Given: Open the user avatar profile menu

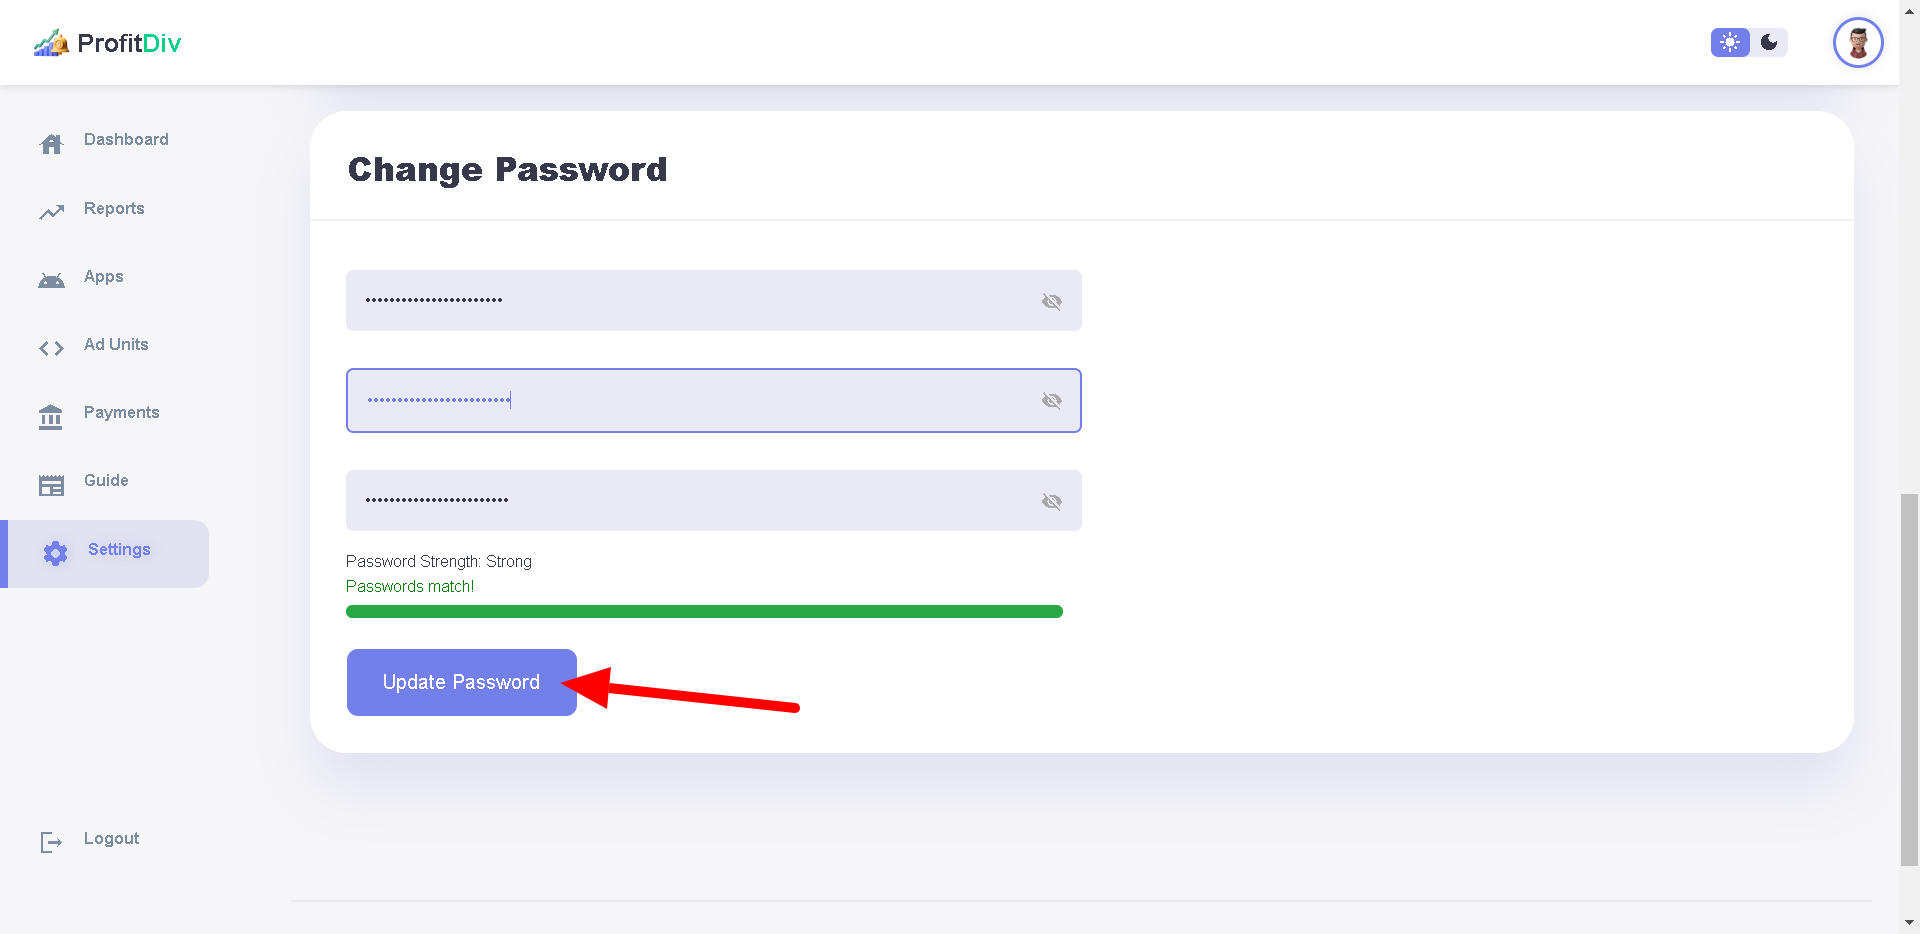Looking at the screenshot, I should coord(1858,43).
